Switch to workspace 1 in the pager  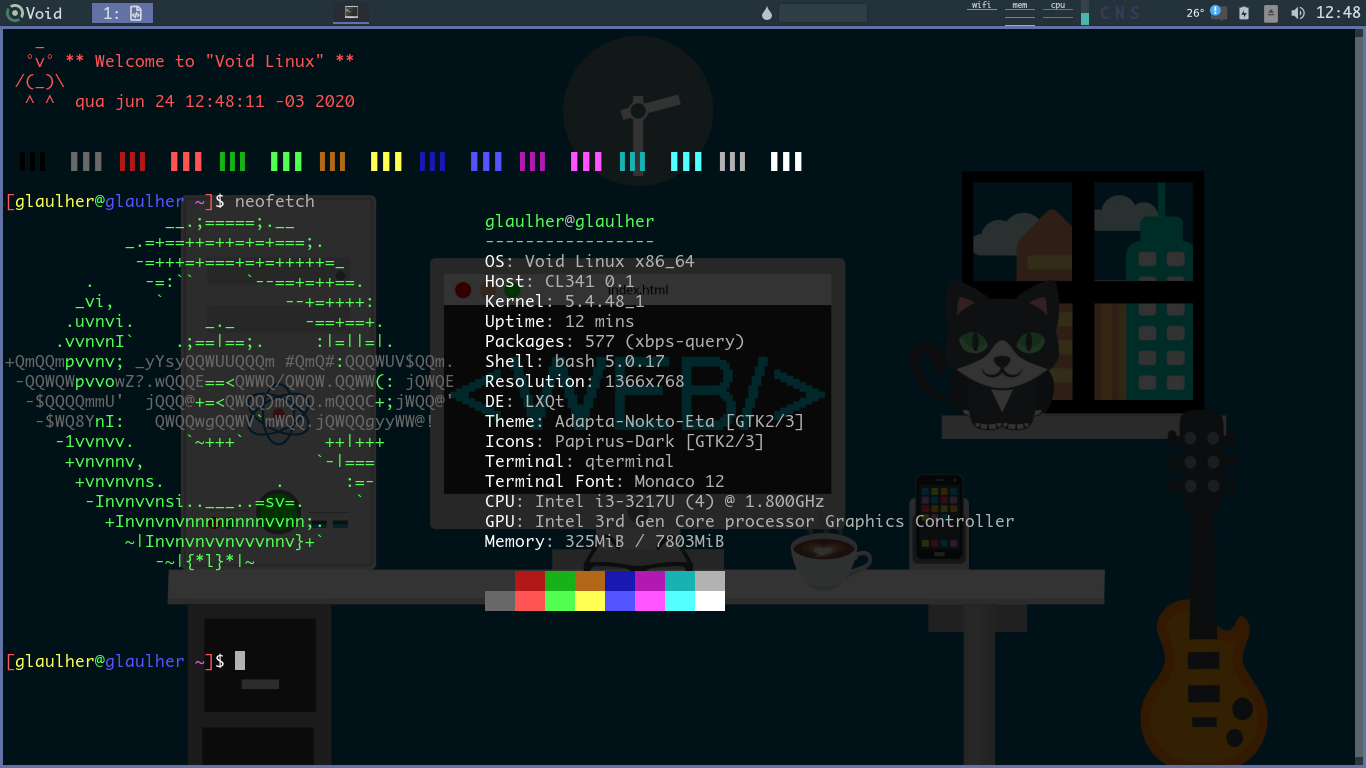pos(122,13)
